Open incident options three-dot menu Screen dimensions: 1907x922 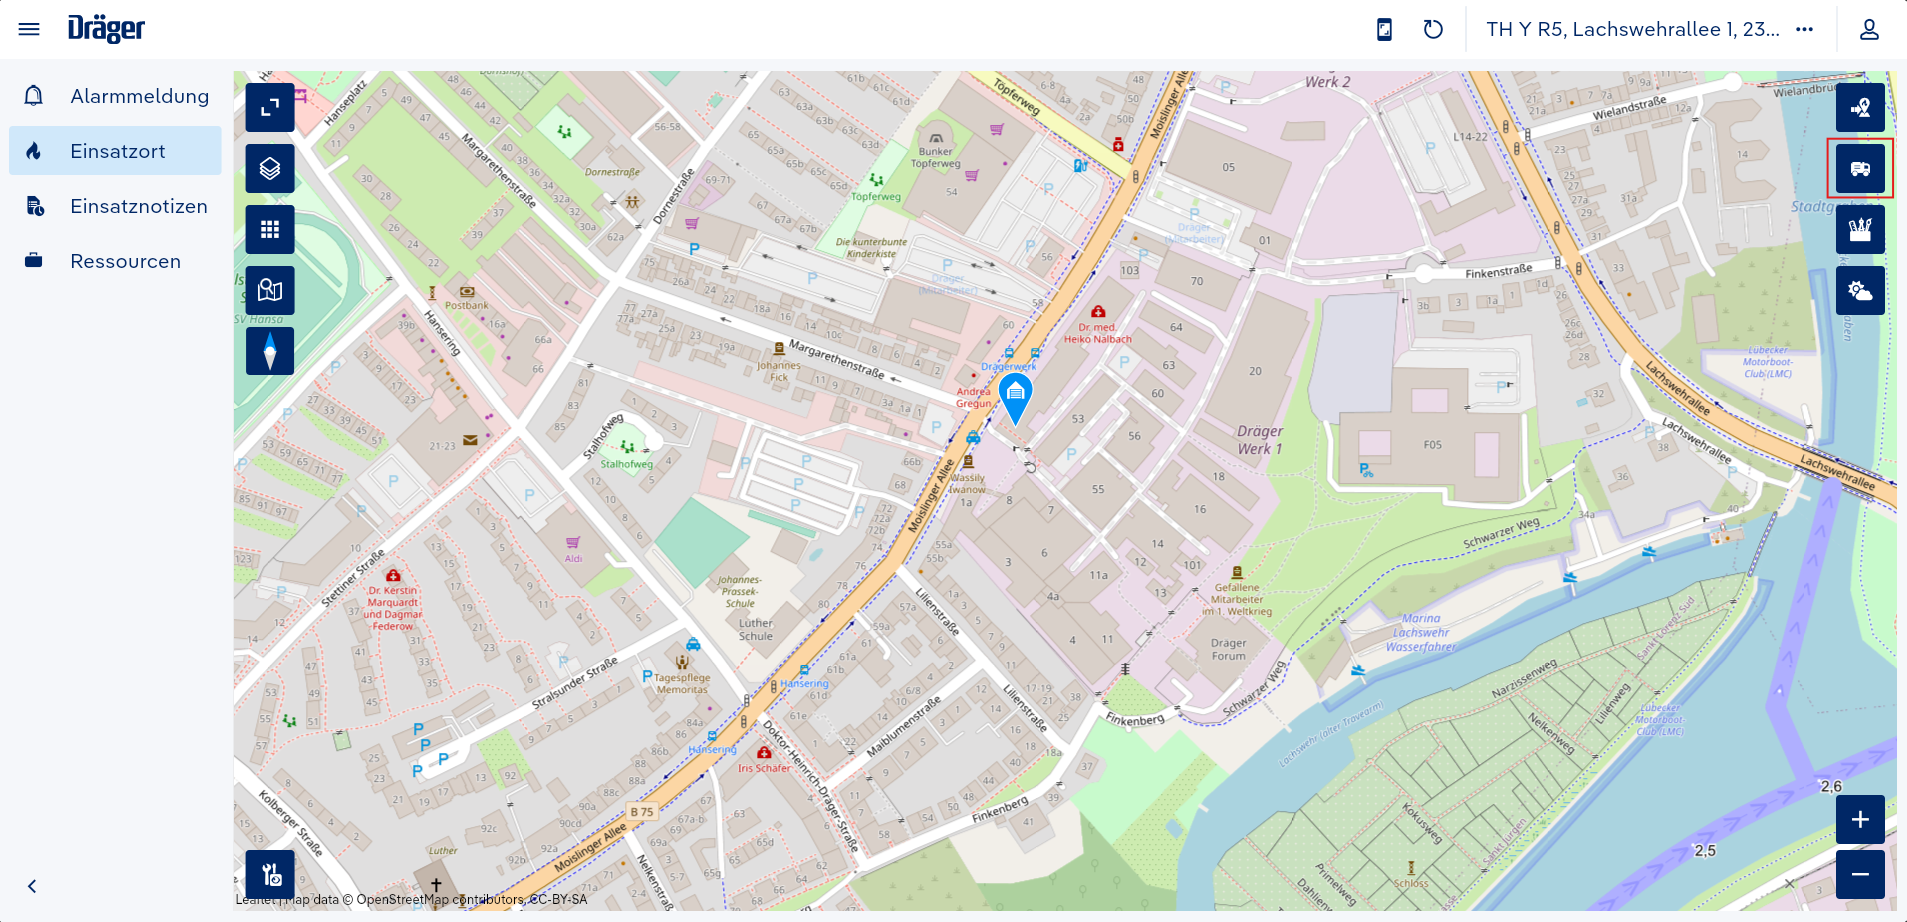click(x=1804, y=29)
